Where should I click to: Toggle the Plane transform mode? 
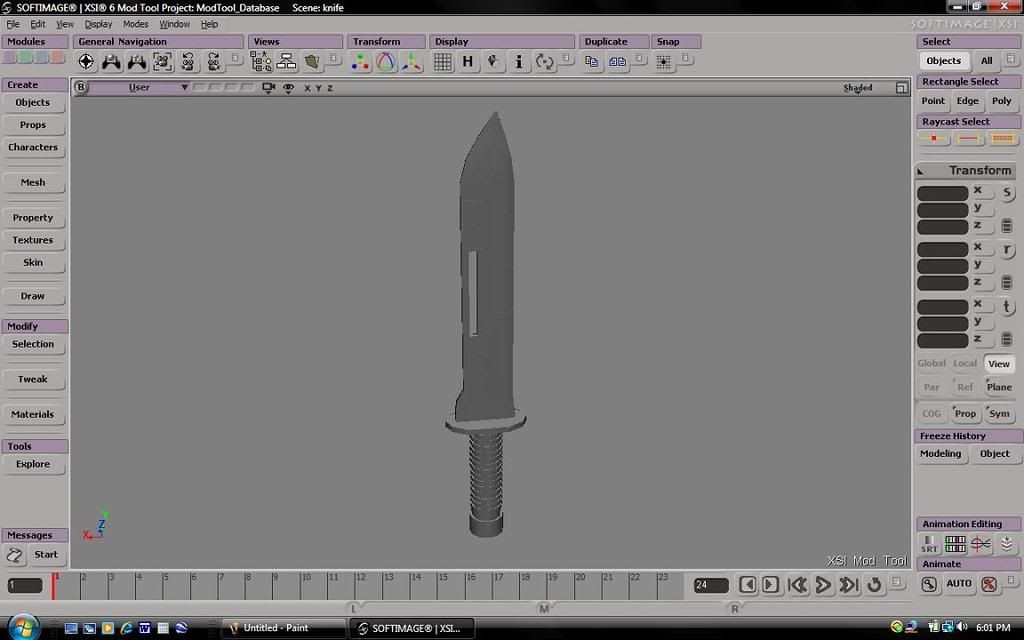click(x=999, y=387)
